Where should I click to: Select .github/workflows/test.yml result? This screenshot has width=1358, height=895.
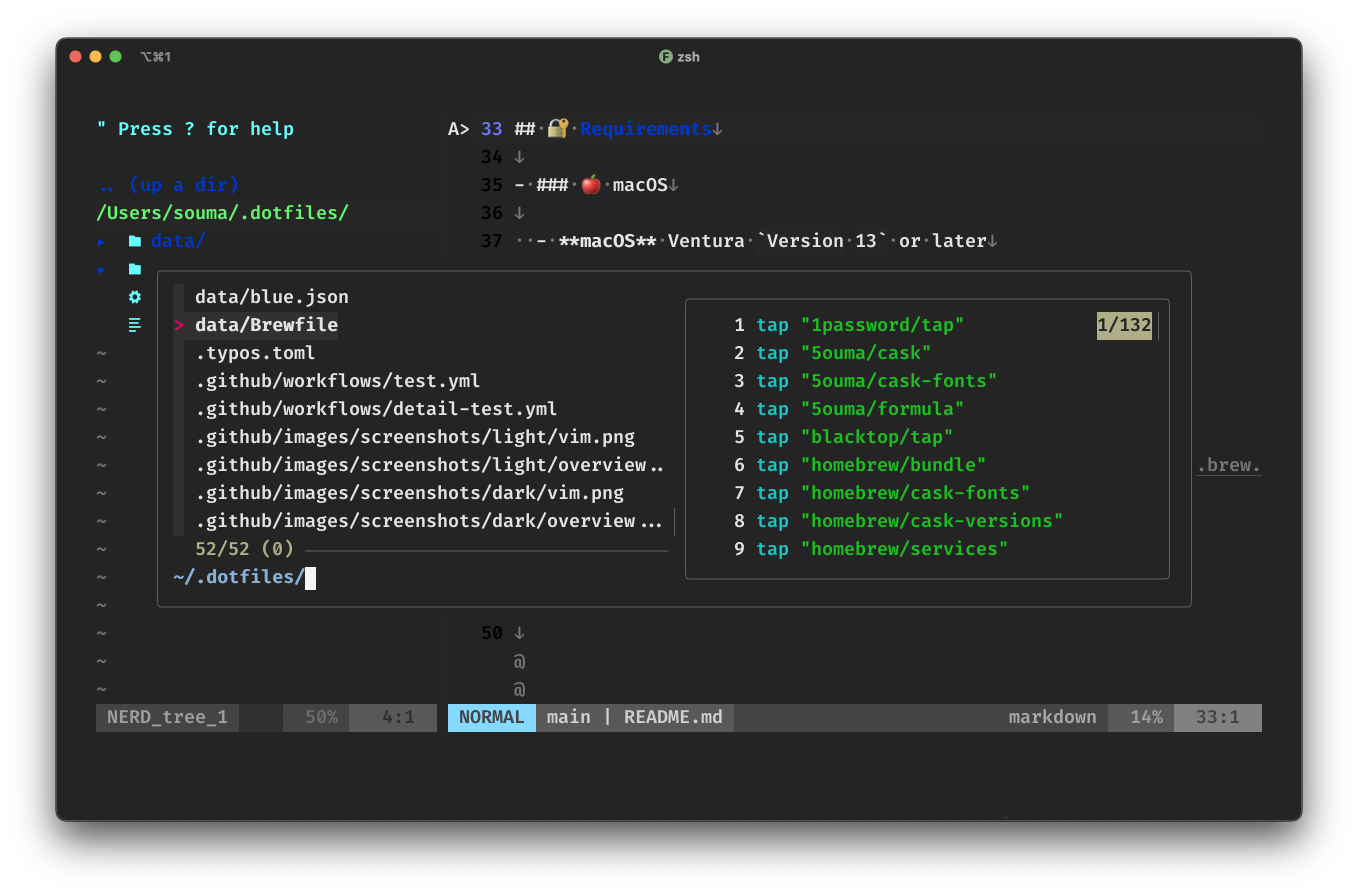(x=338, y=381)
